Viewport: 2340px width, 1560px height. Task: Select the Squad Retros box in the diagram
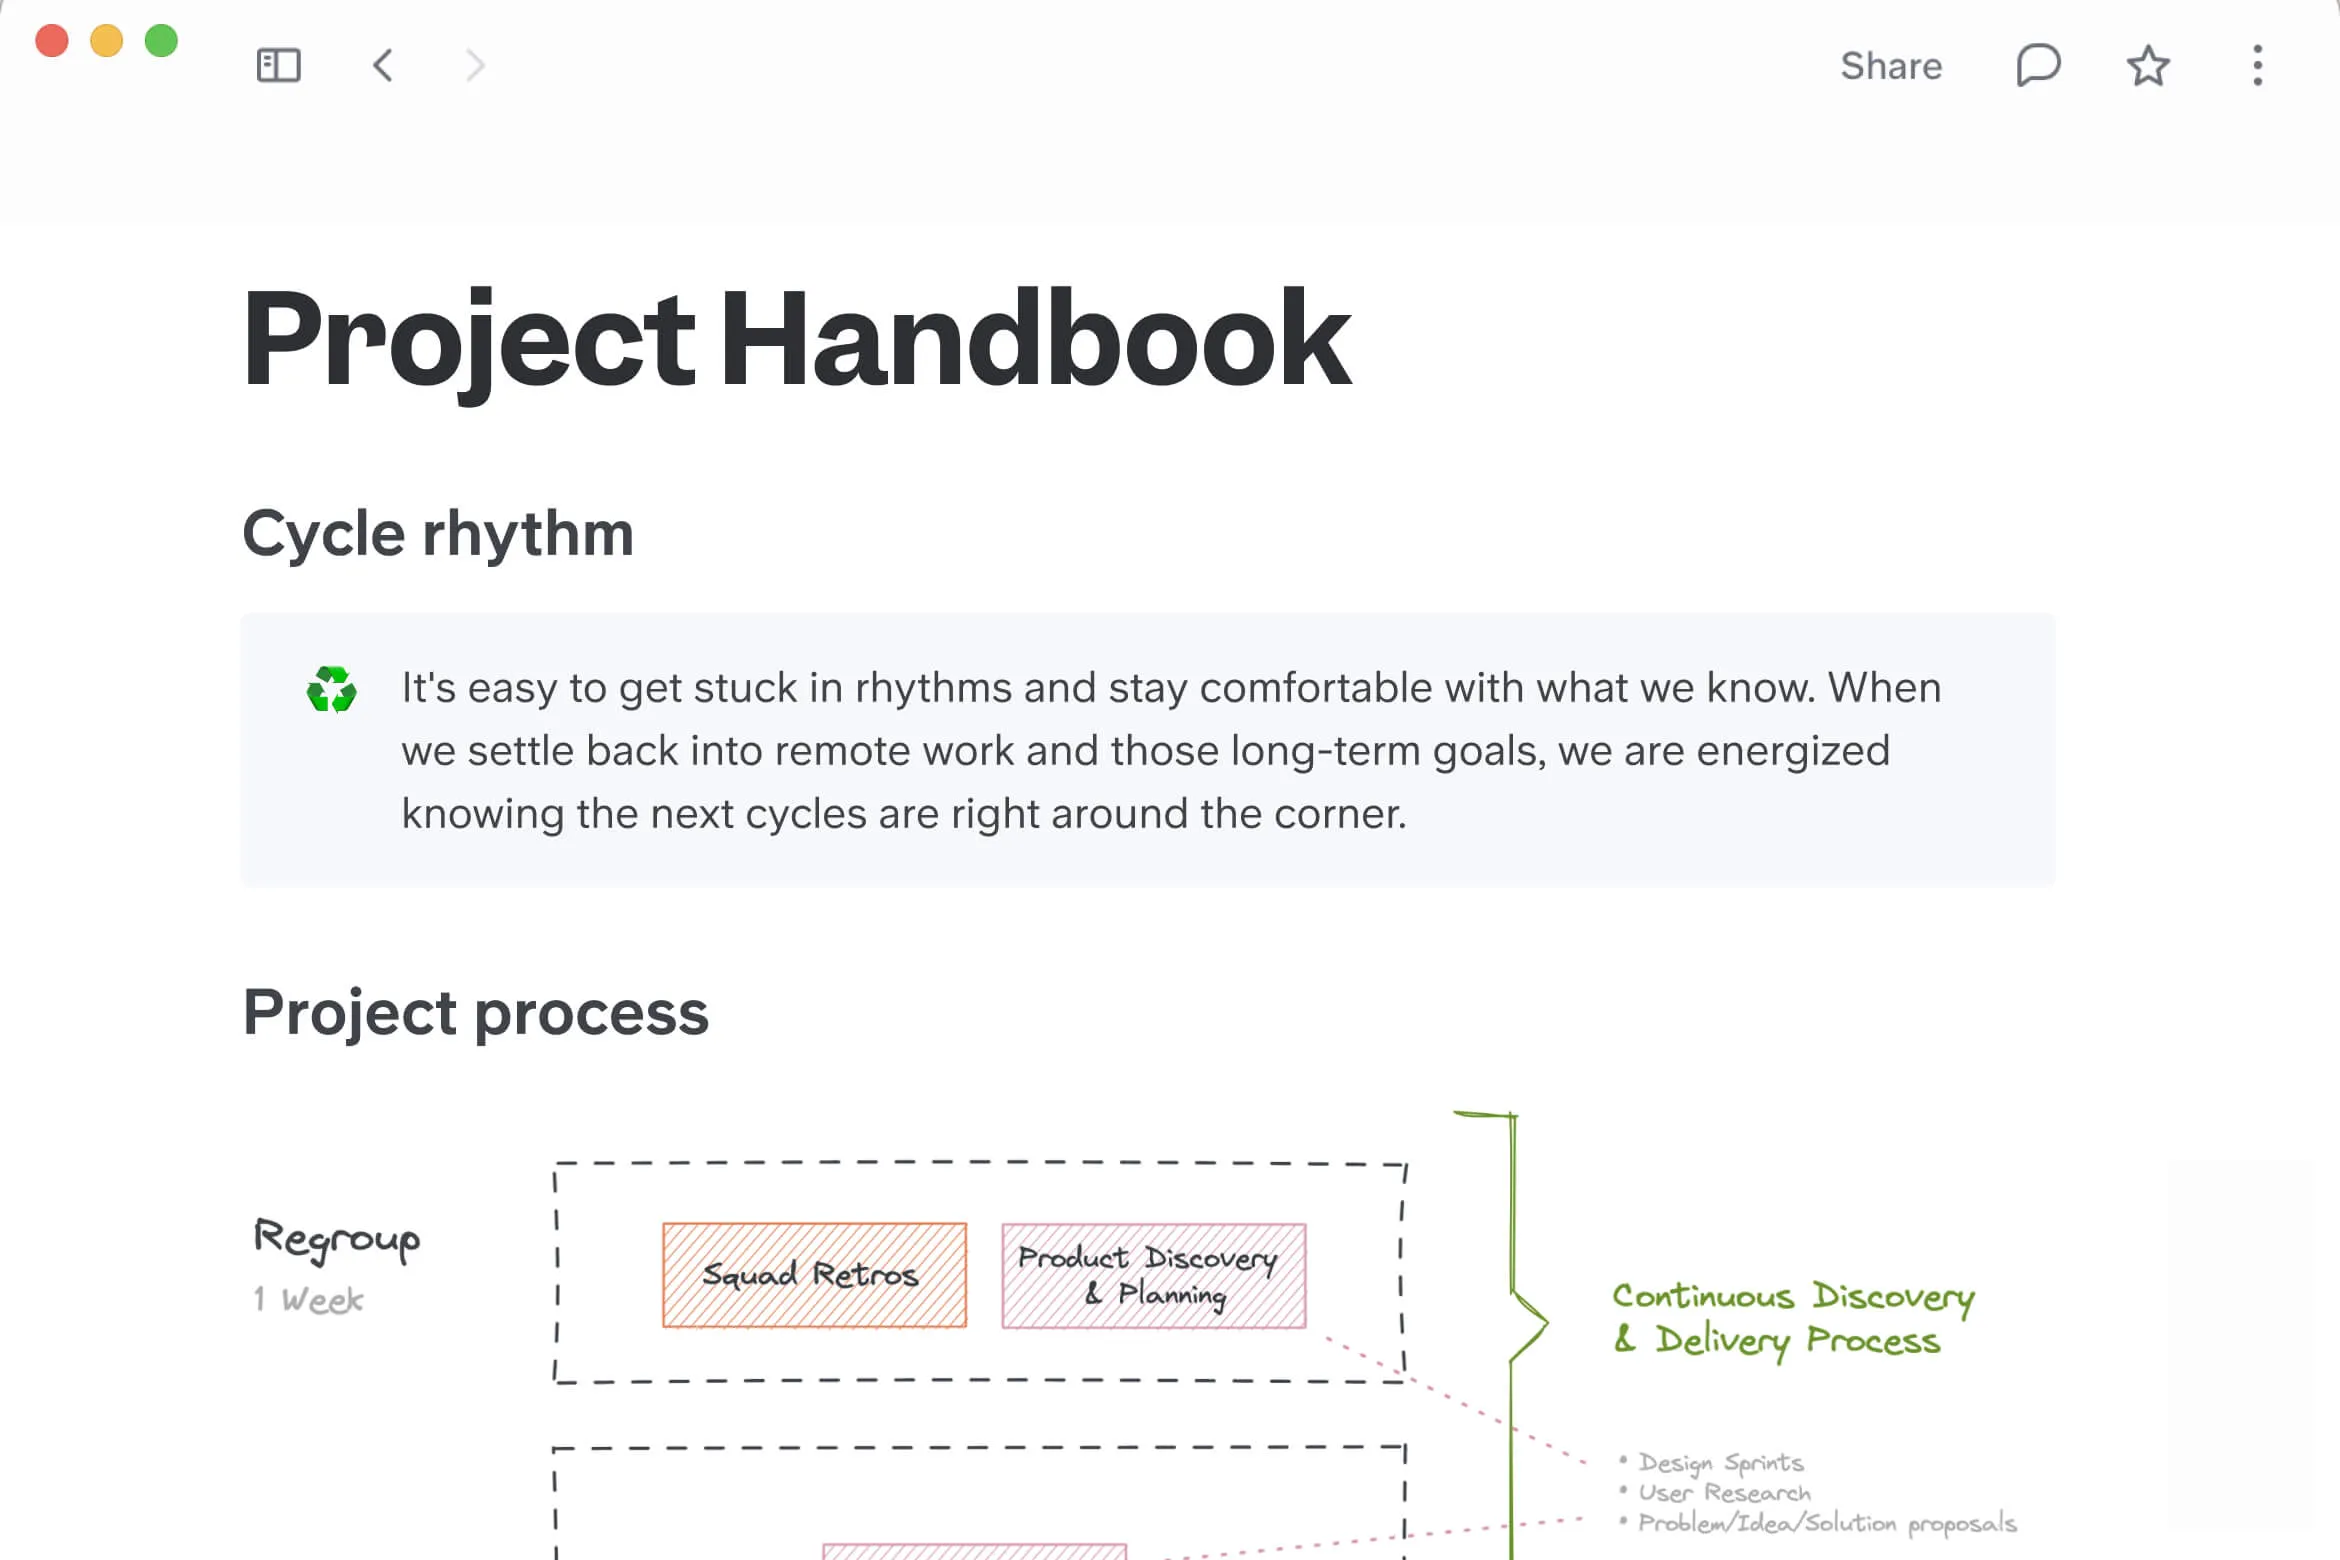[x=813, y=1275]
